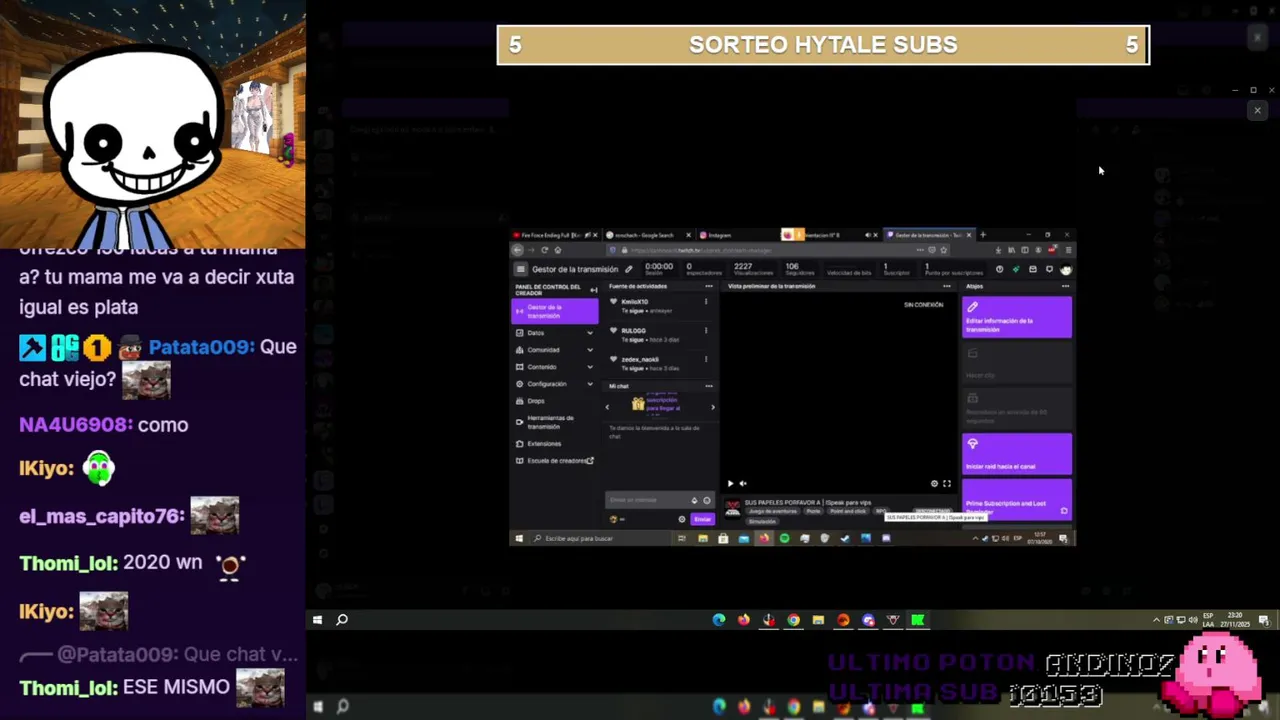Toggle mute on the stream preview
1280x720 pixels.
click(743, 484)
